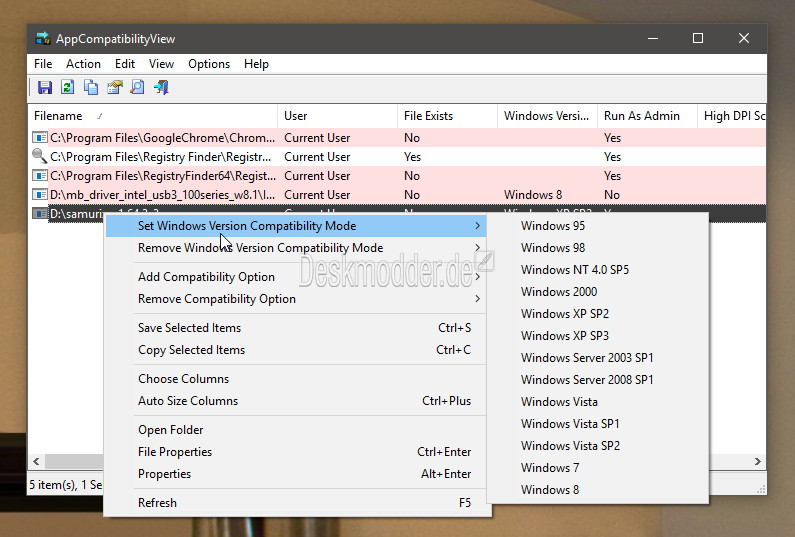The image size is (795, 537).
Task: Click the file icon of the GoogleChrome row
Action: pos(40,137)
